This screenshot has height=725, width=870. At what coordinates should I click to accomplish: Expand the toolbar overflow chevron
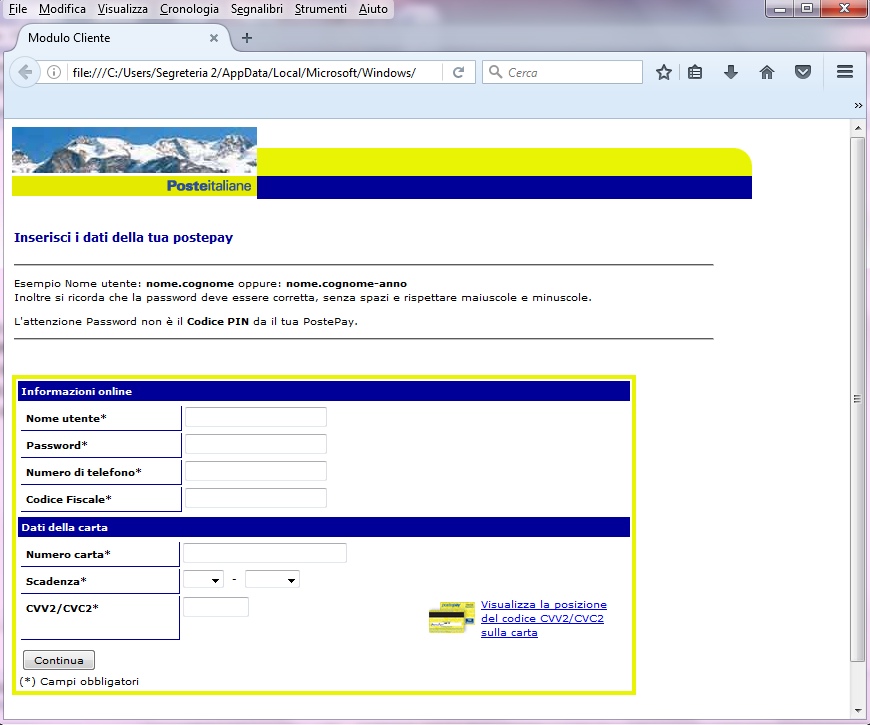(x=858, y=105)
